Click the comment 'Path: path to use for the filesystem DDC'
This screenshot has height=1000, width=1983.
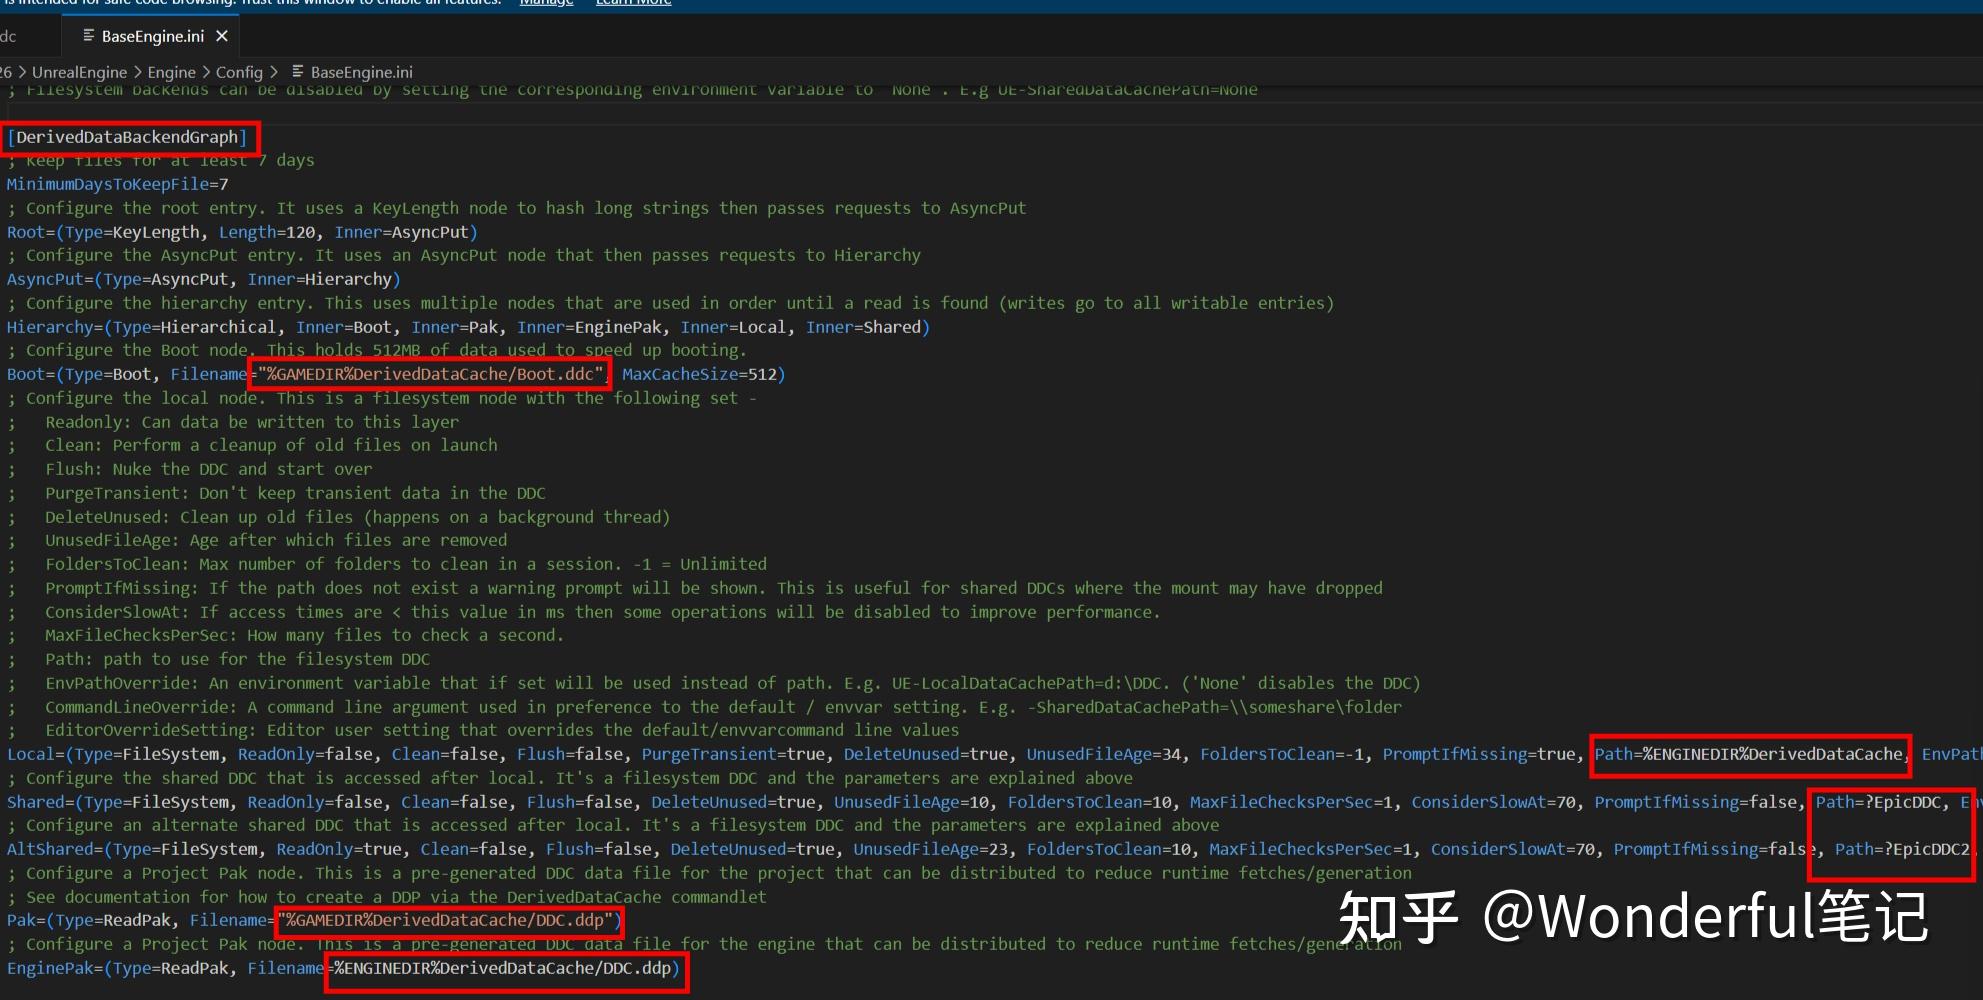(x=219, y=659)
